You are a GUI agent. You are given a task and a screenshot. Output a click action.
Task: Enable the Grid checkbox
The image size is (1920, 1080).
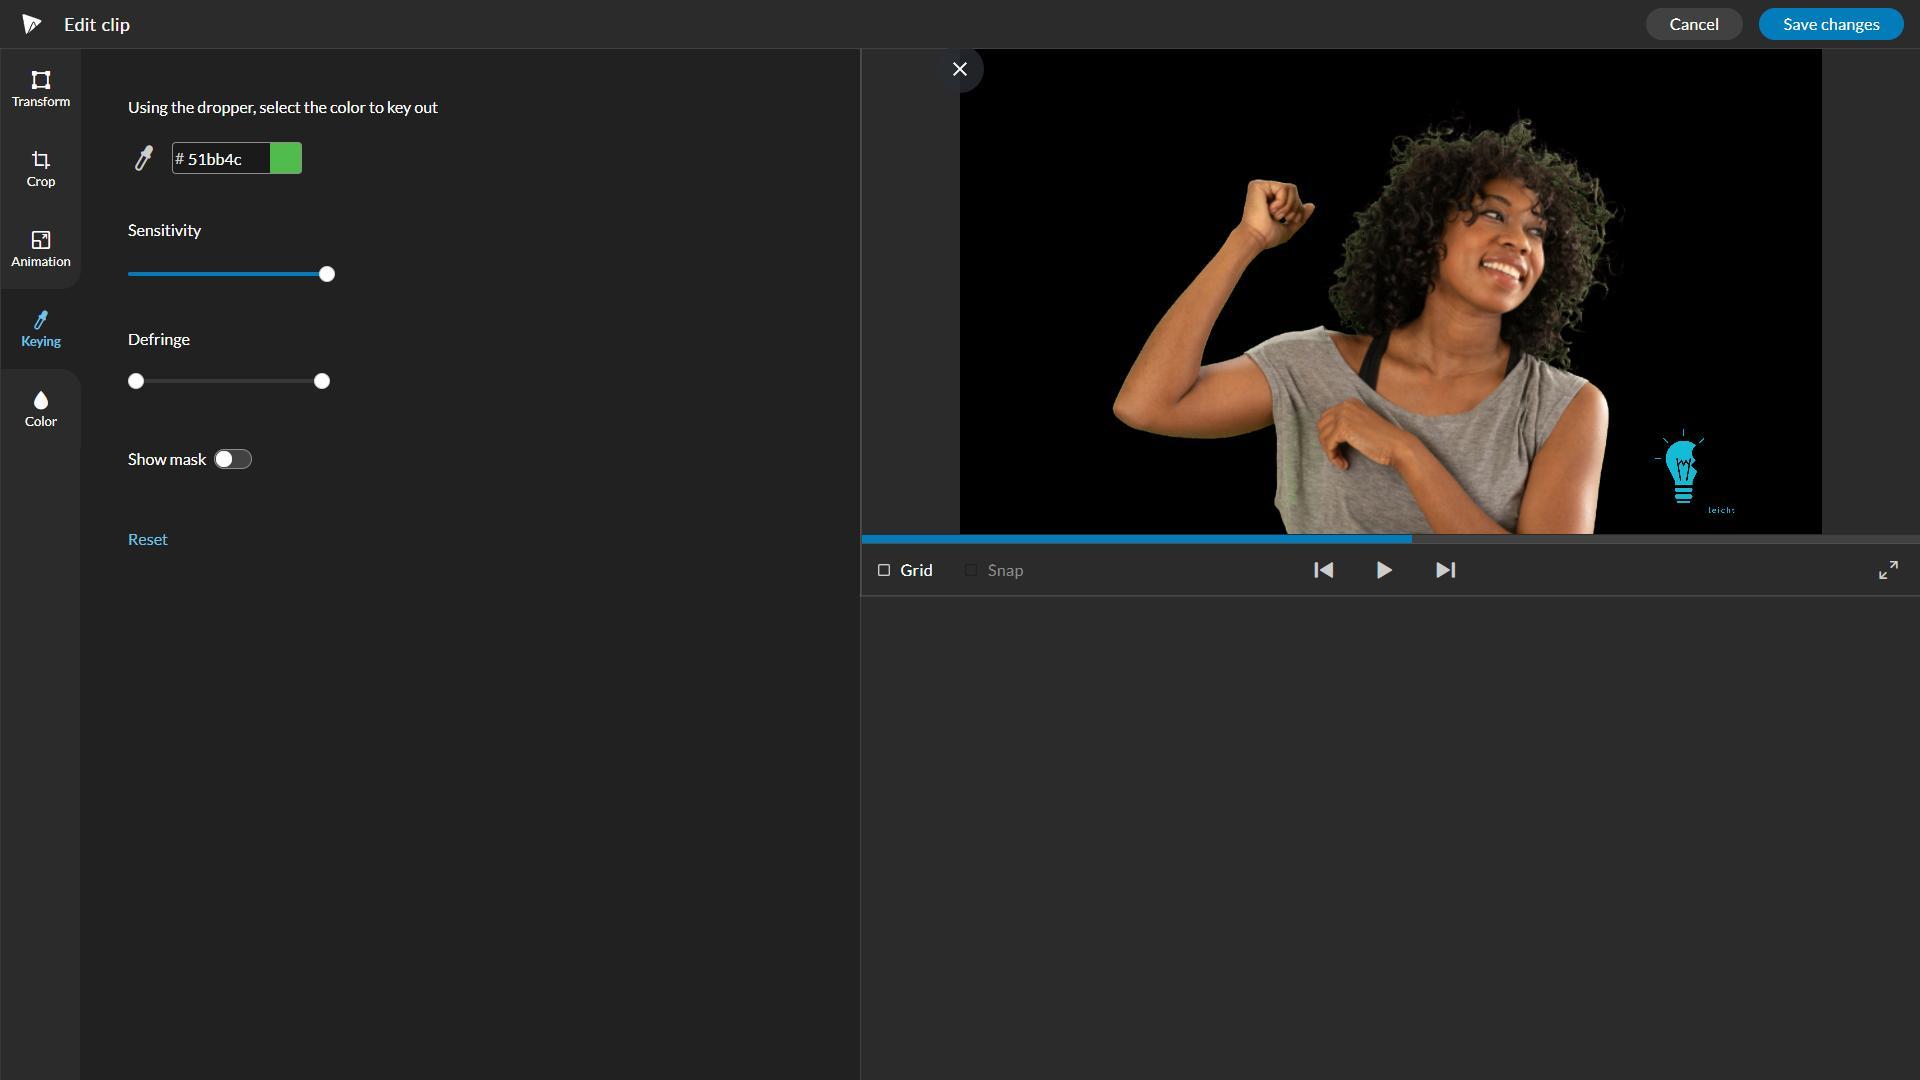[884, 570]
